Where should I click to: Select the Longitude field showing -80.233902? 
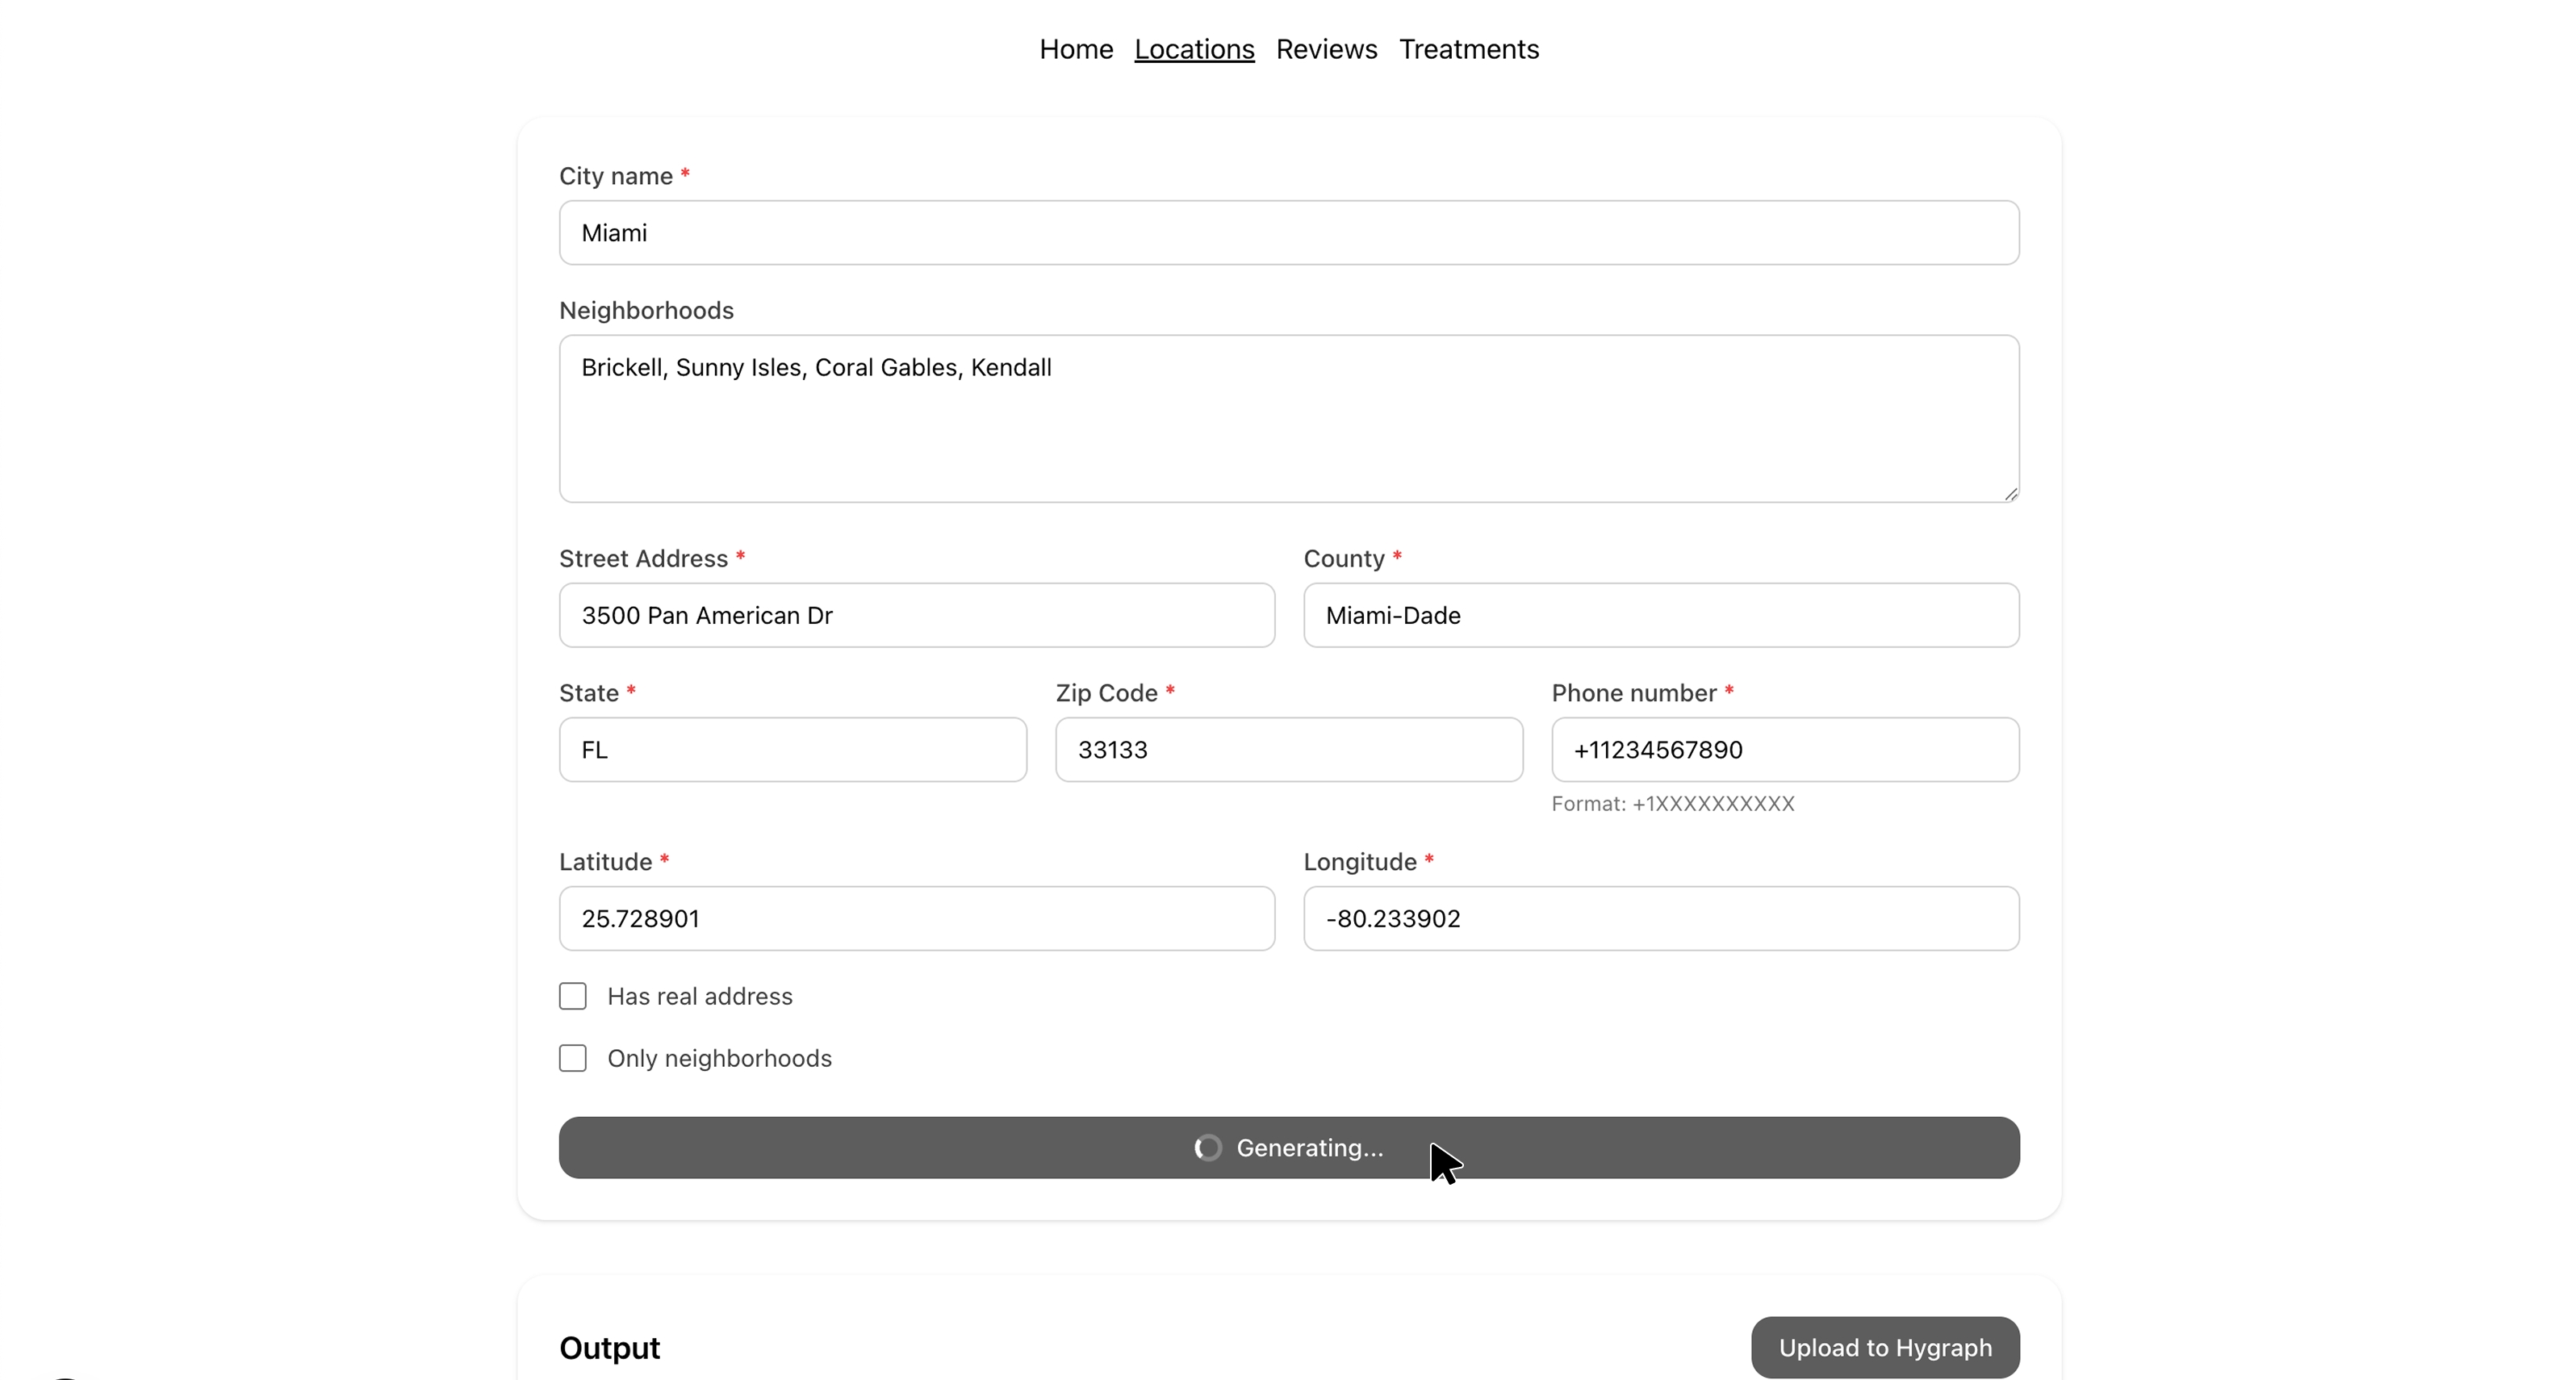tap(1660, 918)
